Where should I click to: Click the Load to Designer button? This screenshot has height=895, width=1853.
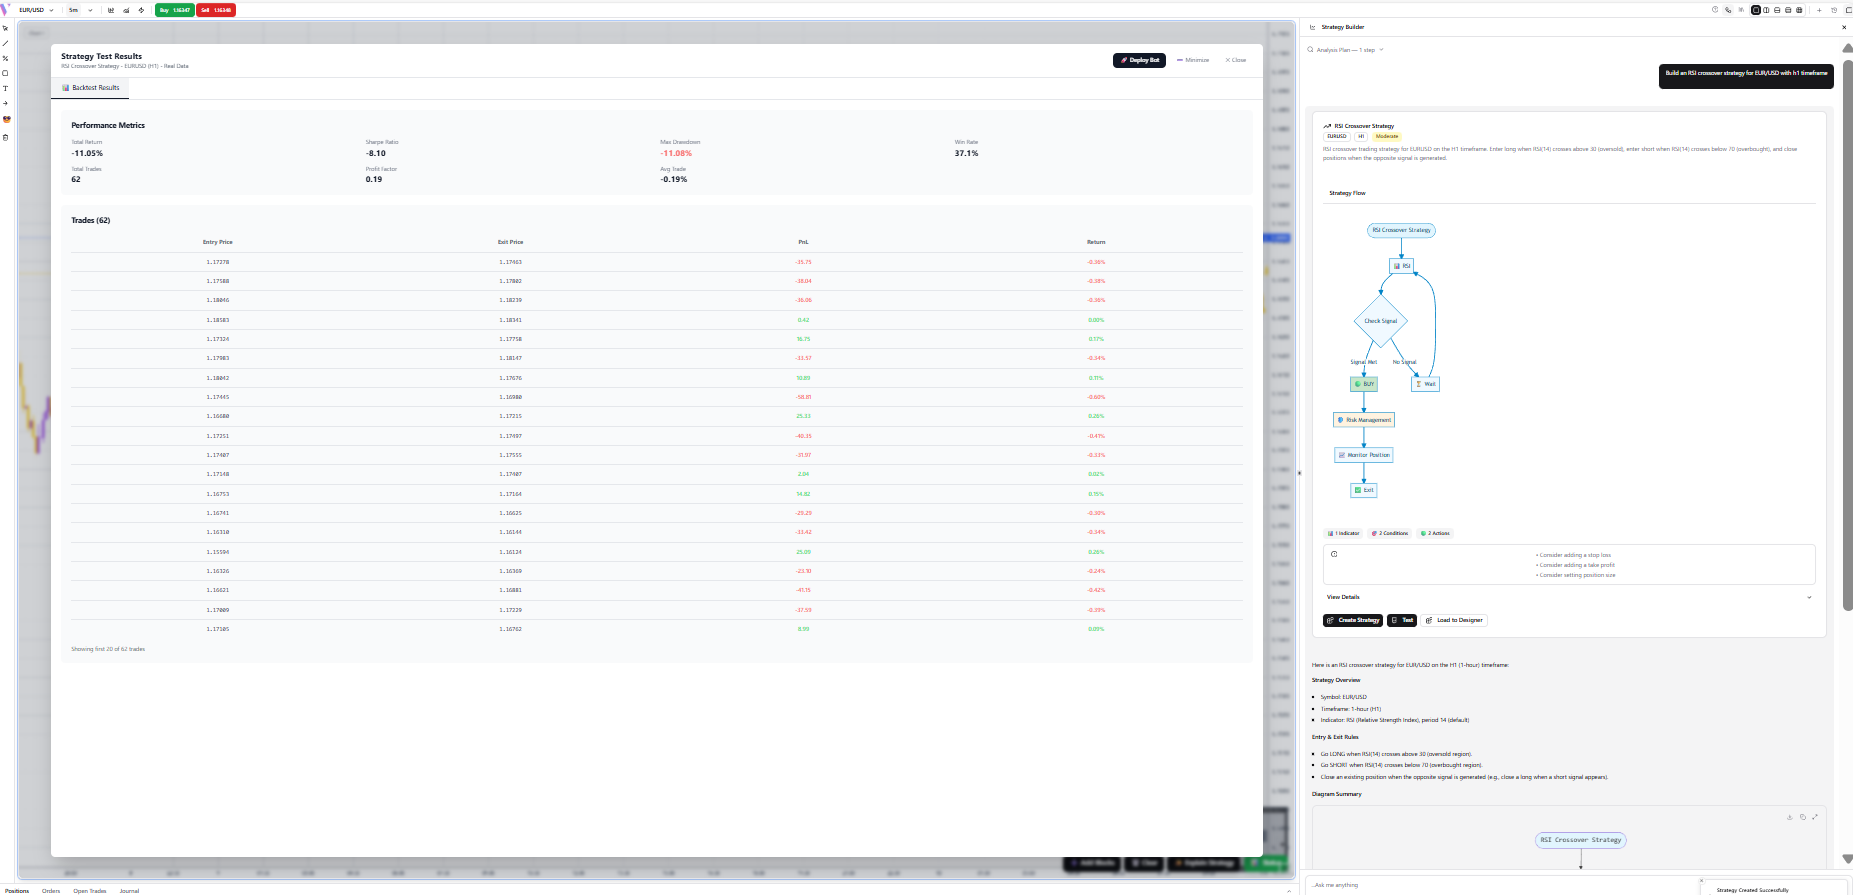[1455, 620]
